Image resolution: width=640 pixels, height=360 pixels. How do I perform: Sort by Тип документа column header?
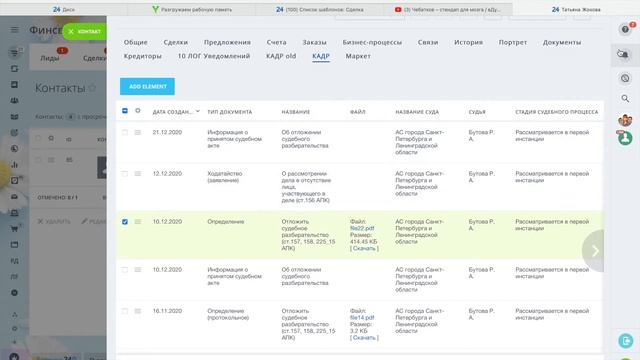[229, 112]
